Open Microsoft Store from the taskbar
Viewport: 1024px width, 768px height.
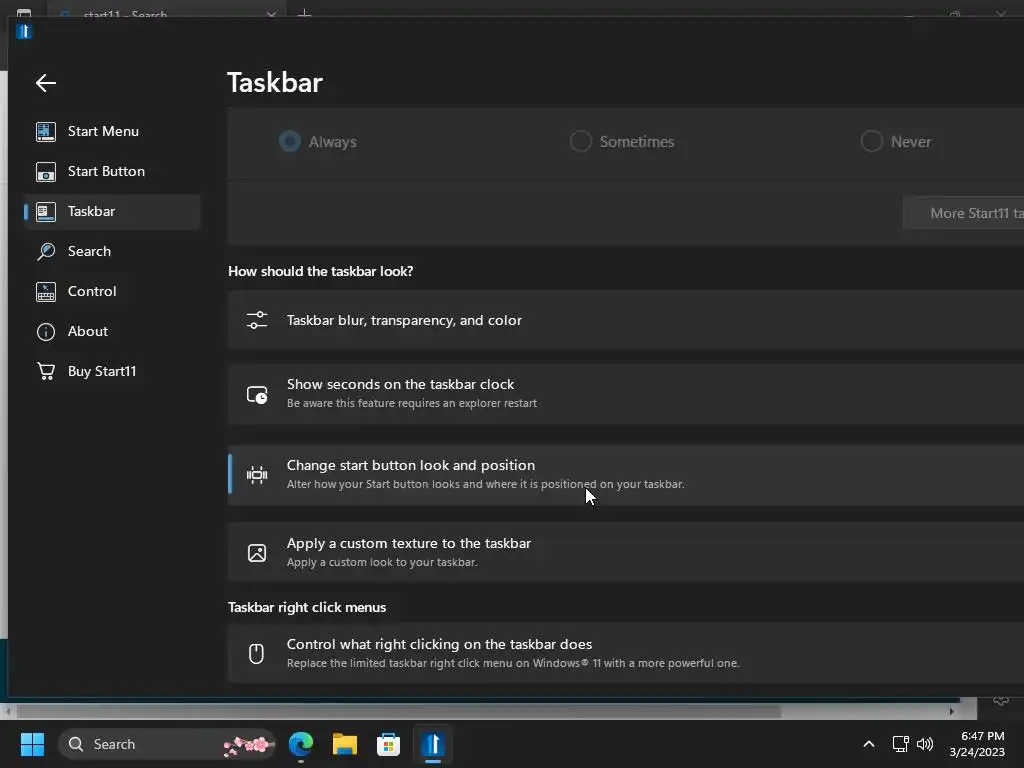(388, 744)
